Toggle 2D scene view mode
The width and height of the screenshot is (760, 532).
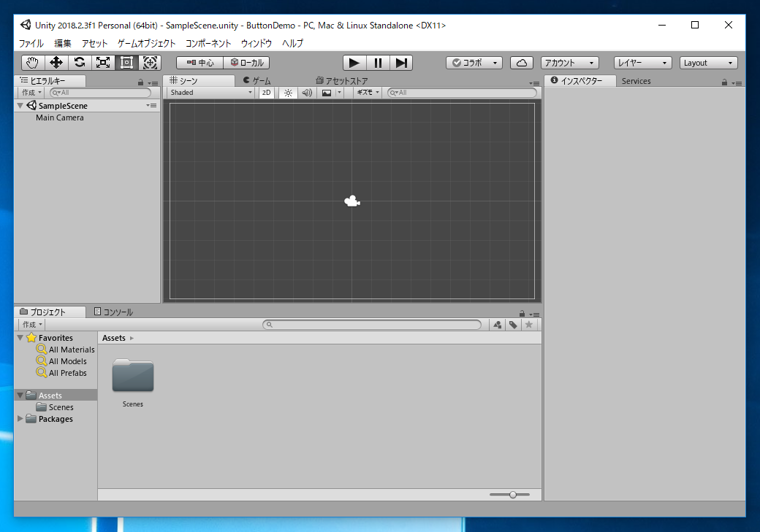coord(266,93)
